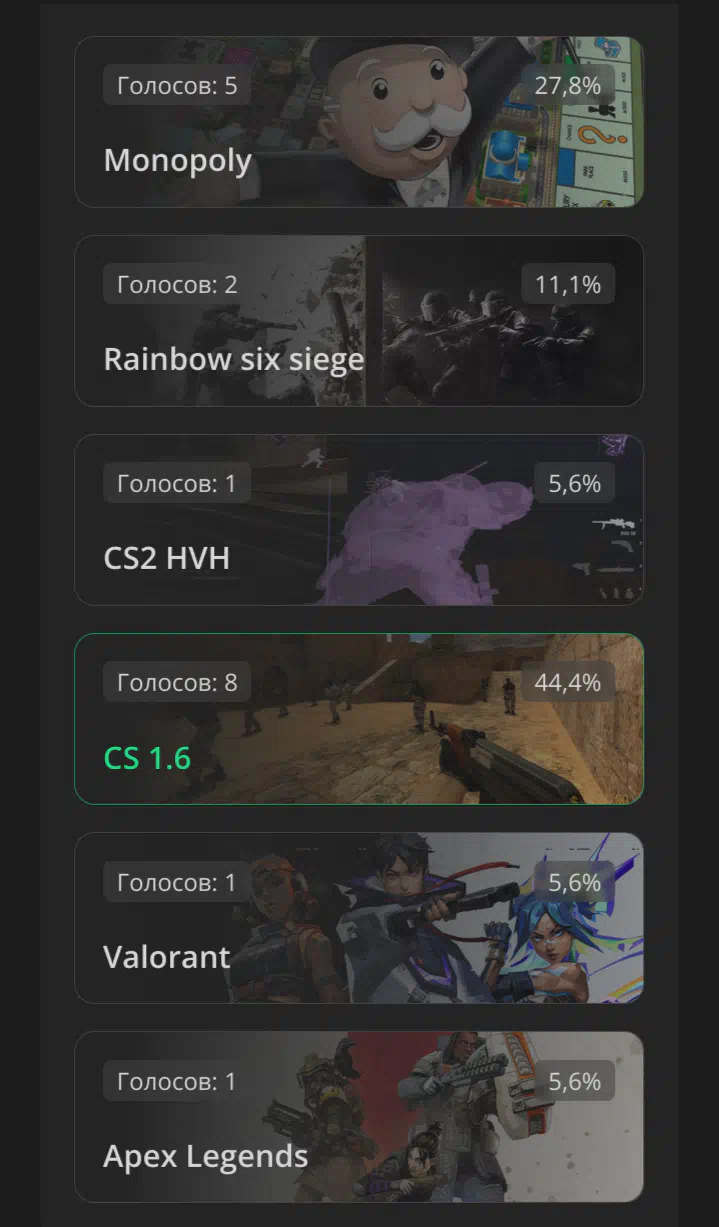The image size is (719, 1227).
Task: Pick the CS2 HVH card
Action: pyautogui.click(x=359, y=520)
